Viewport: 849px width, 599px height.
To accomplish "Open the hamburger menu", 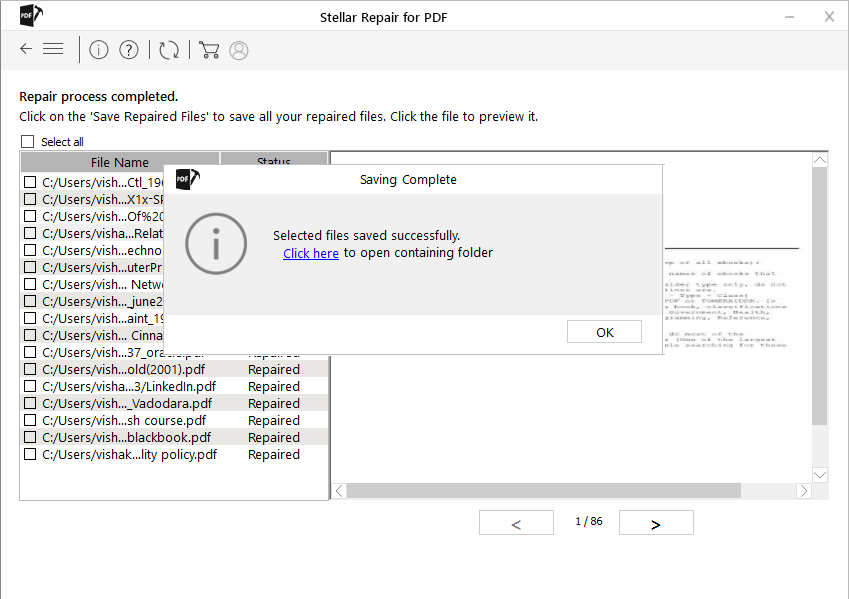I will click(53, 49).
